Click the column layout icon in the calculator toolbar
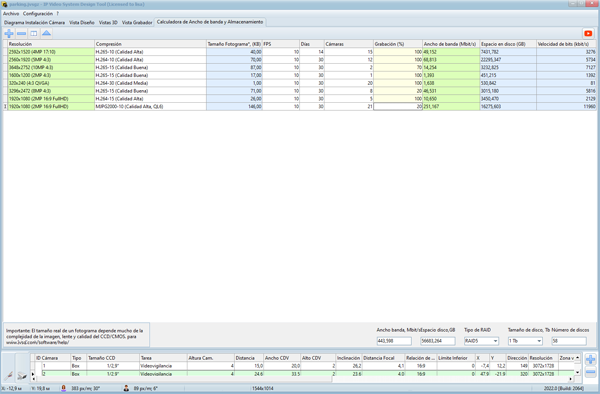 coord(34,33)
